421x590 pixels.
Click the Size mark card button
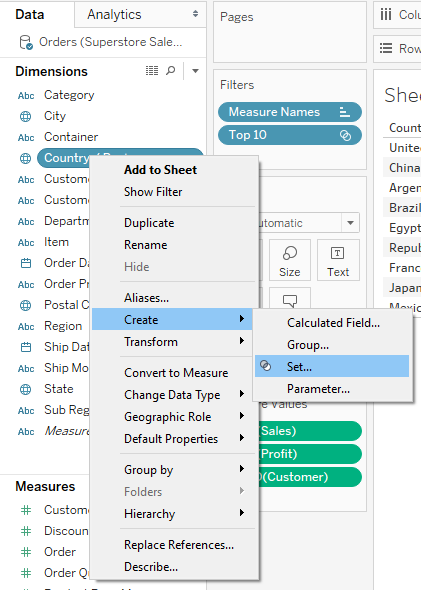click(290, 260)
